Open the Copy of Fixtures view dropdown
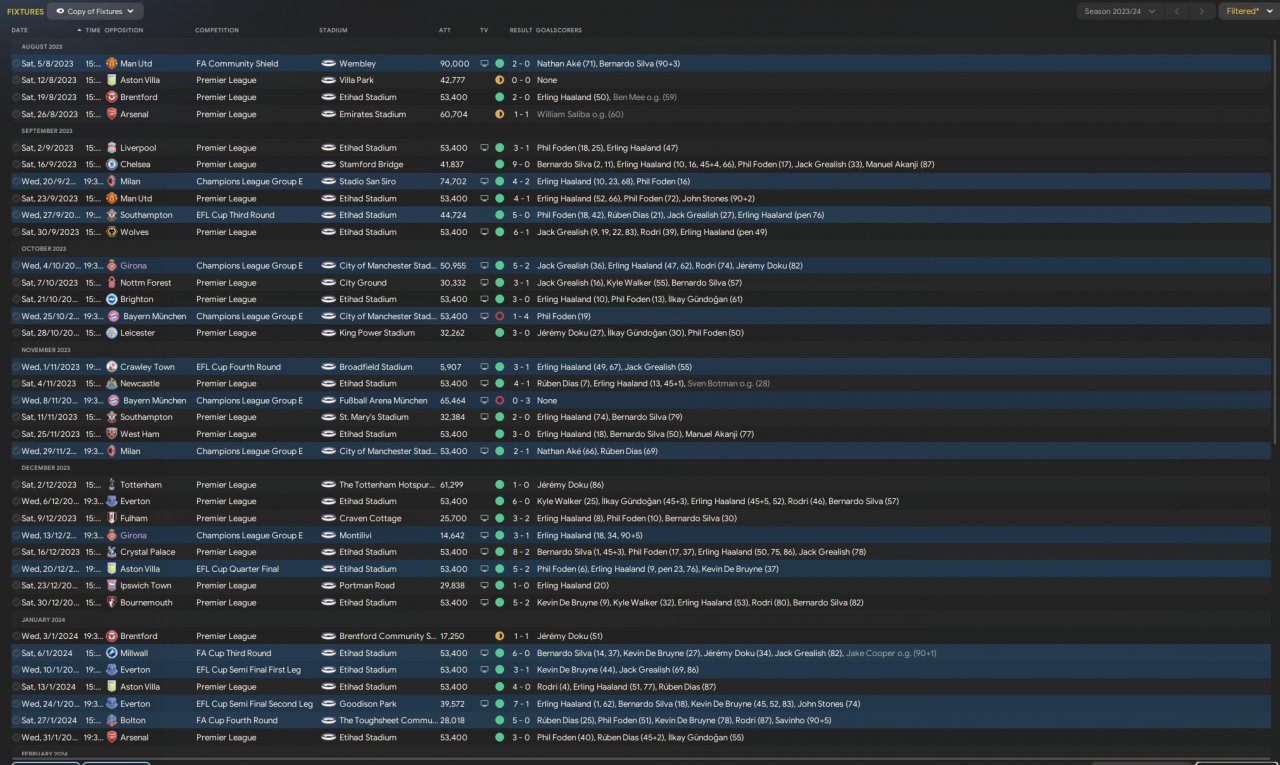The image size is (1280, 765). click(x=96, y=11)
